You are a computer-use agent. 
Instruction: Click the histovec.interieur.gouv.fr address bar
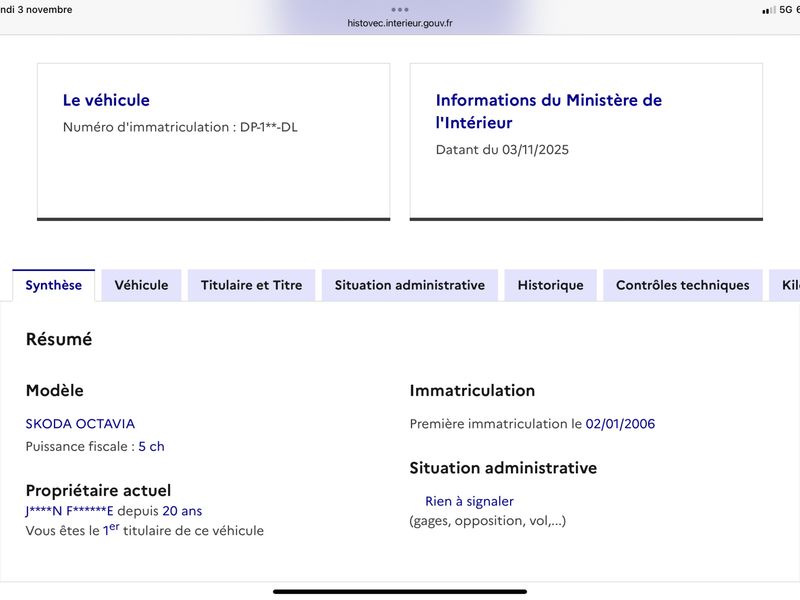click(399, 23)
